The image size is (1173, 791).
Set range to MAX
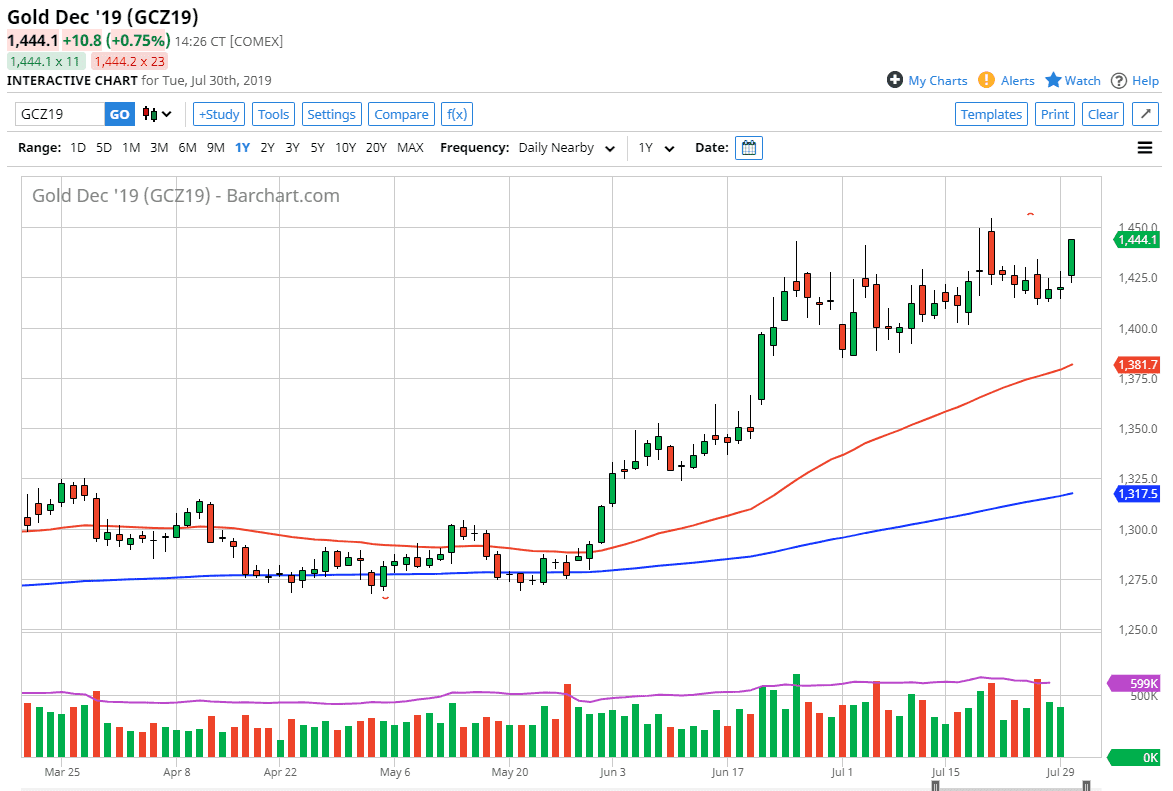point(410,148)
